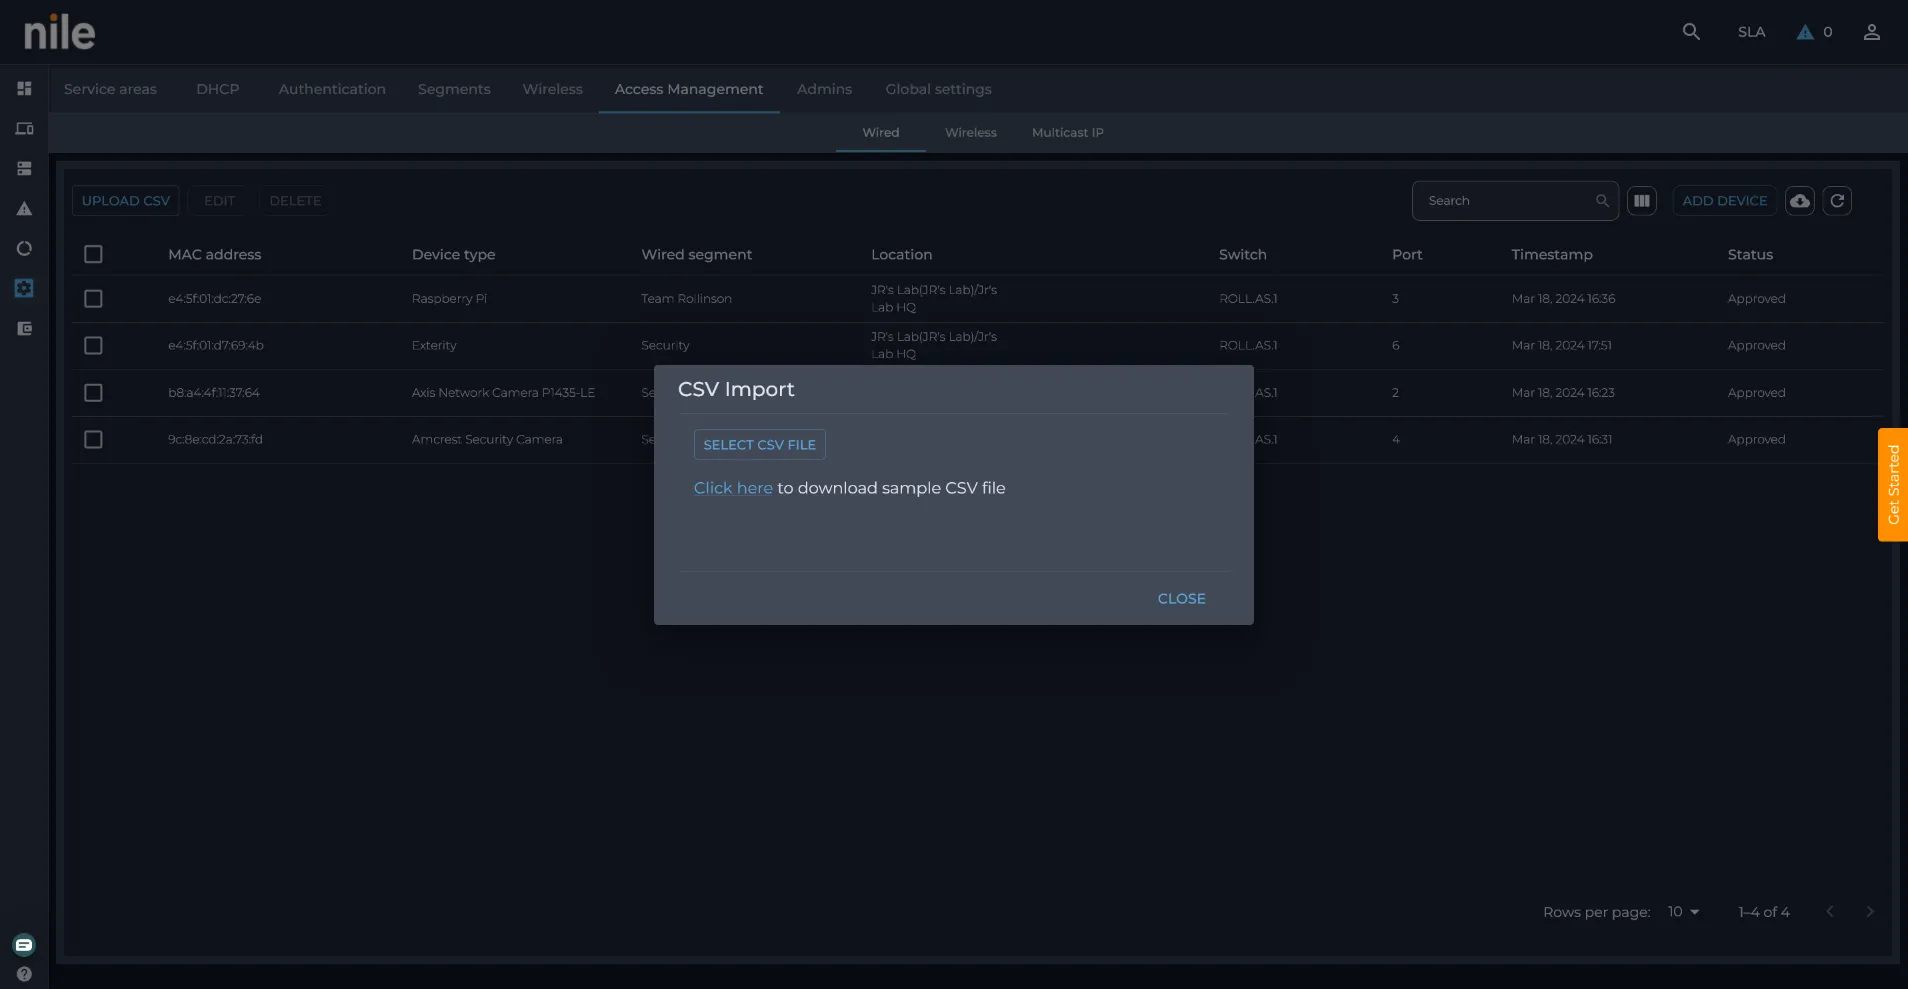1908x989 pixels.
Task: Select the Wireless sub-tab under Access Management
Action: [x=970, y=132]
